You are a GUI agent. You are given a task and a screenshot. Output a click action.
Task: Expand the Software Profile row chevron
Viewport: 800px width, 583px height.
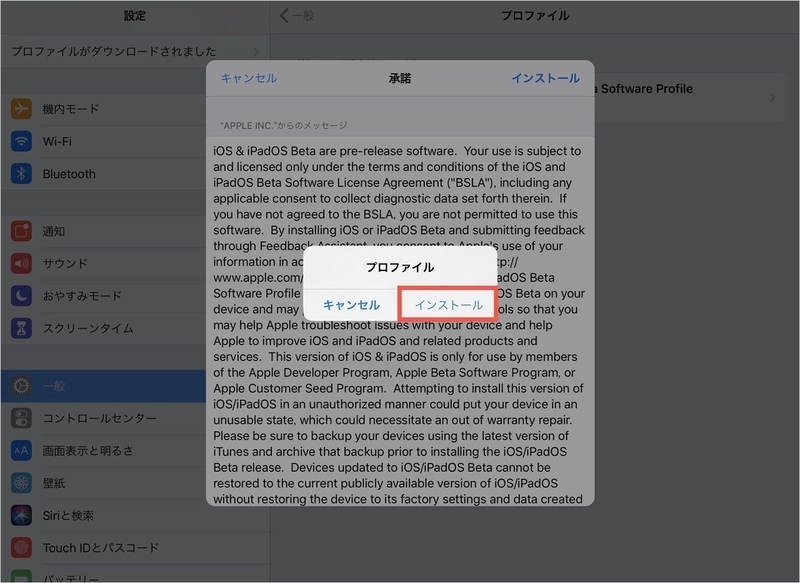[772, 97]
